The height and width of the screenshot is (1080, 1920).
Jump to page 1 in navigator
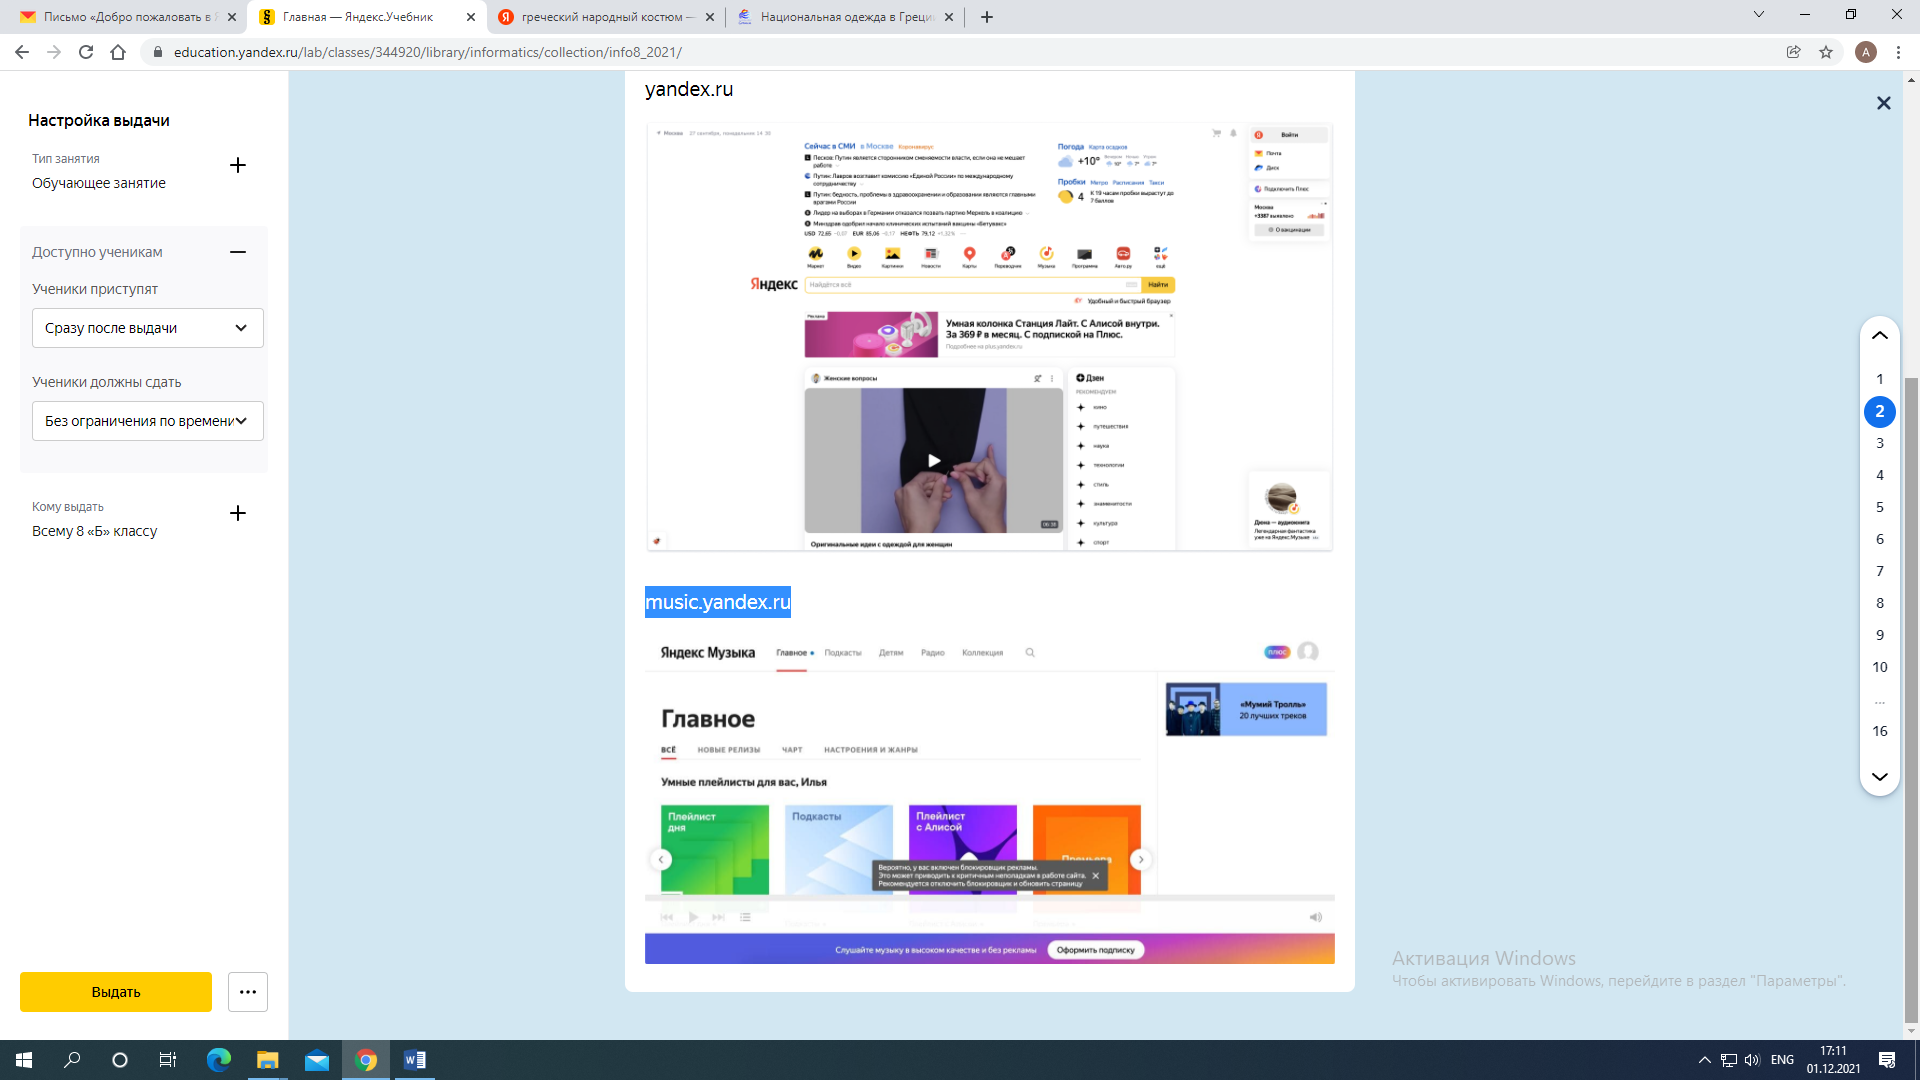tap(1880, 379)
